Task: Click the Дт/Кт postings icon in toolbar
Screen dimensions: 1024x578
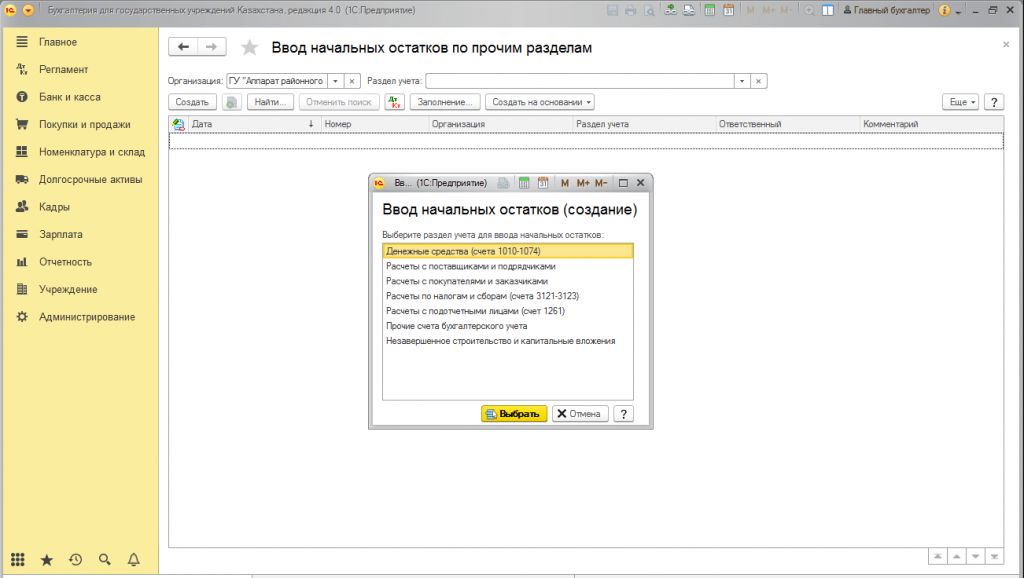Action: 394,102
